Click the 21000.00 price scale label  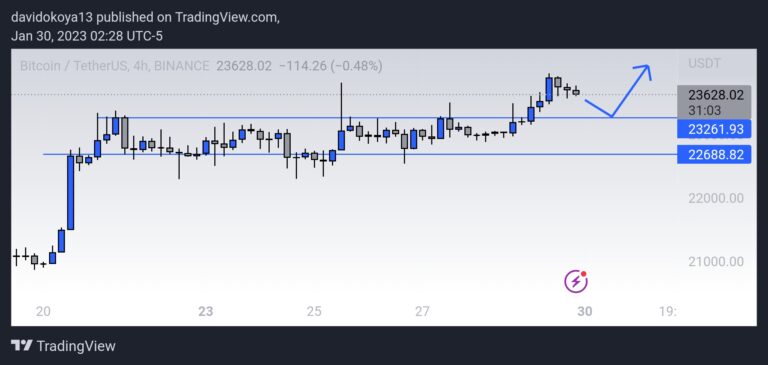pos(716,262)
